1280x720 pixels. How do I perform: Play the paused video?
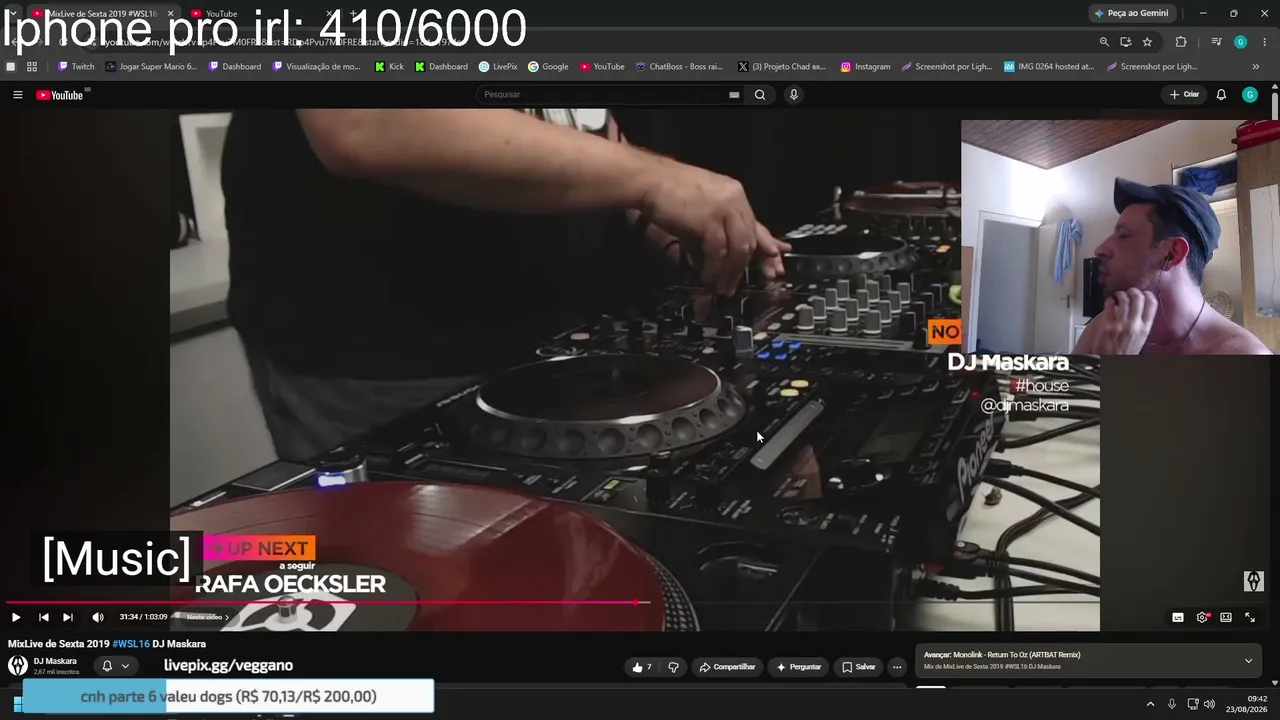[16, 617]
